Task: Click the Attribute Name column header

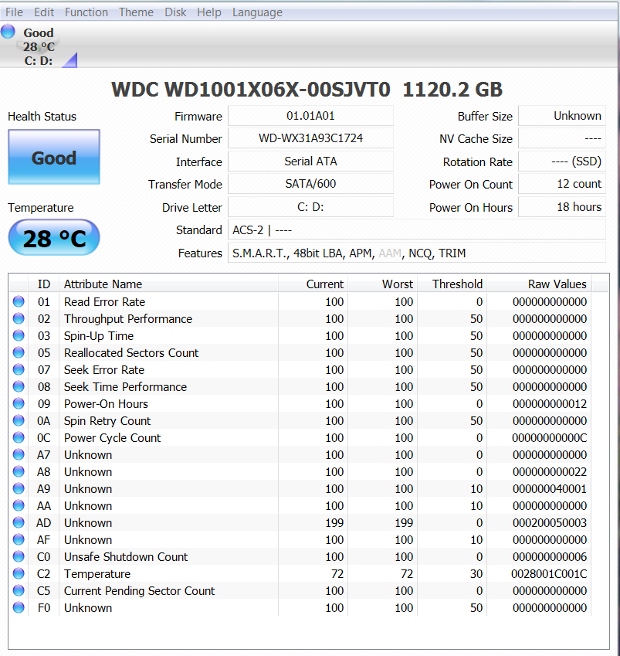Action: point(103,284)
